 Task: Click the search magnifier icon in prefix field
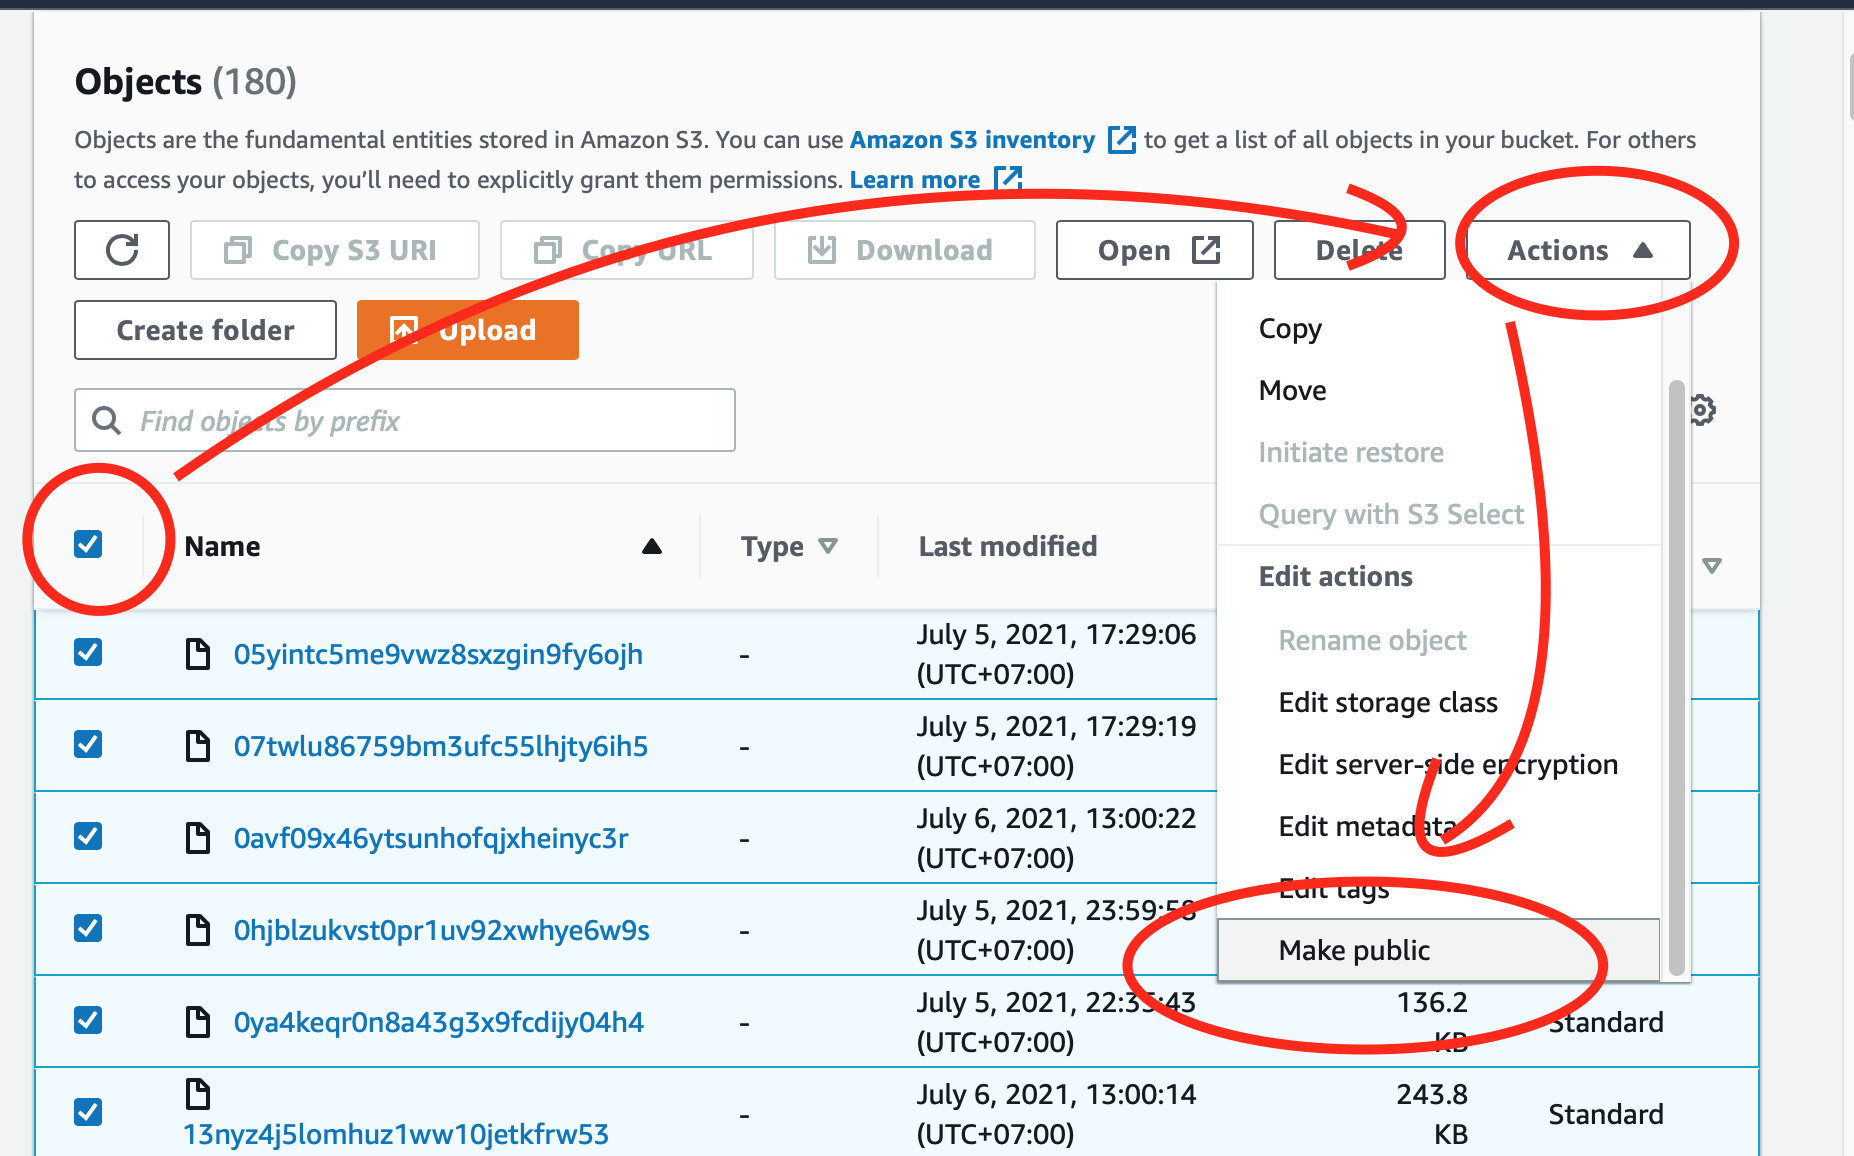point(106,421)
